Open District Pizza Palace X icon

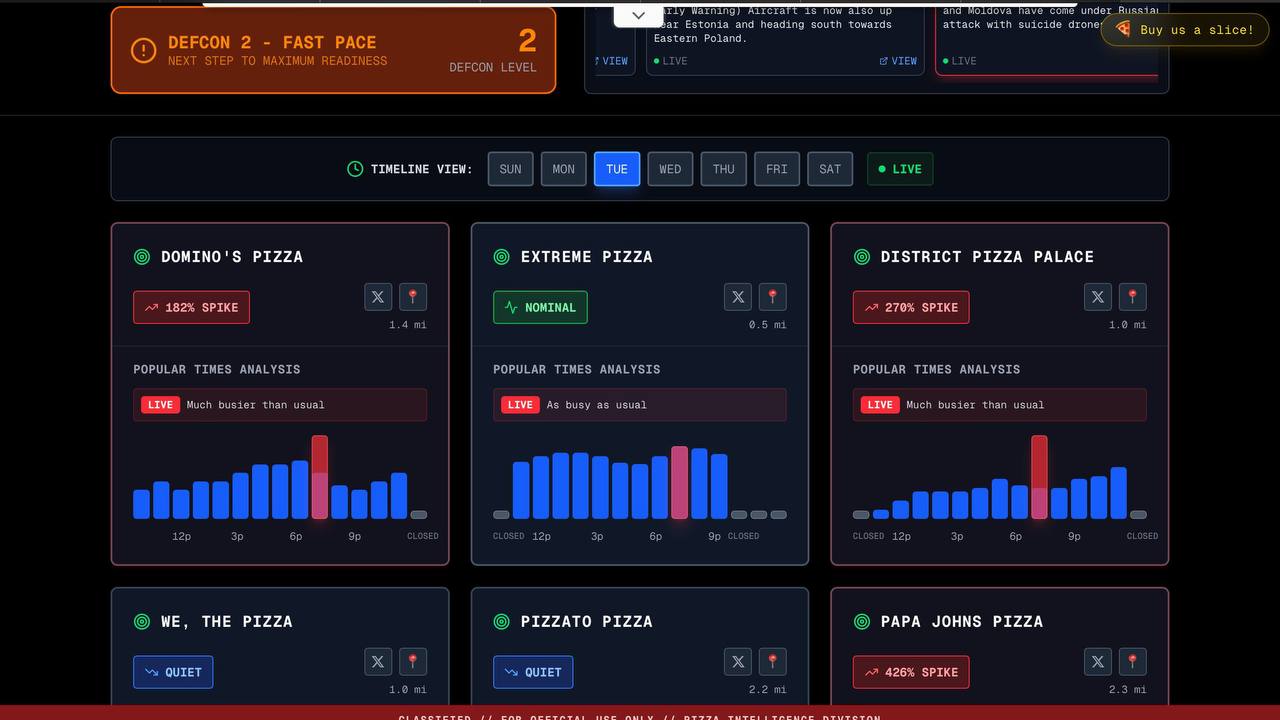click(1098, 297)
